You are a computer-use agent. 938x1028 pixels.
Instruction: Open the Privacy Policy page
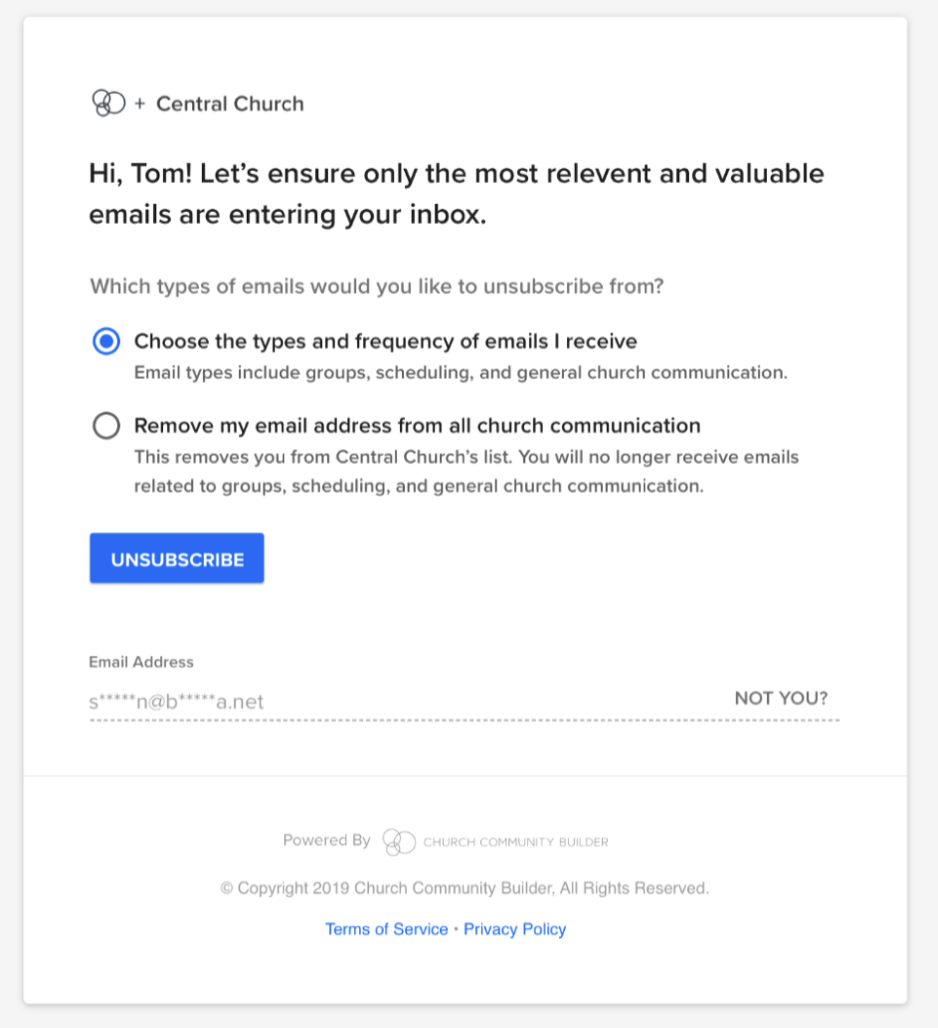[515, 929]
